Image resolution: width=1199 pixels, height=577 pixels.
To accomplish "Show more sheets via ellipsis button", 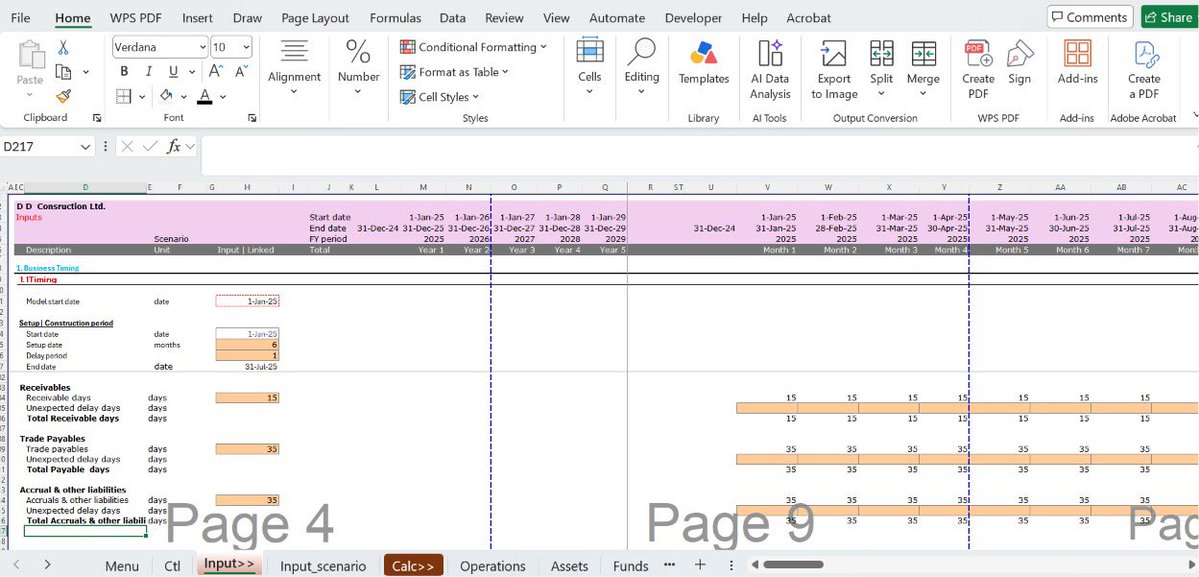I will pyautogui.click(x=670, y=564).
